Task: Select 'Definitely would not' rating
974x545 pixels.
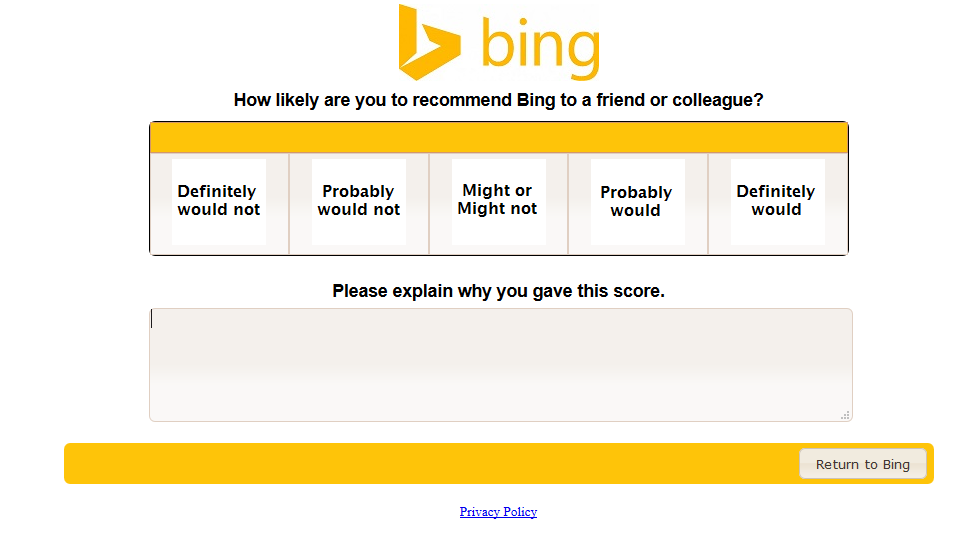Action: pyautogui.click(x=219, y=201)
